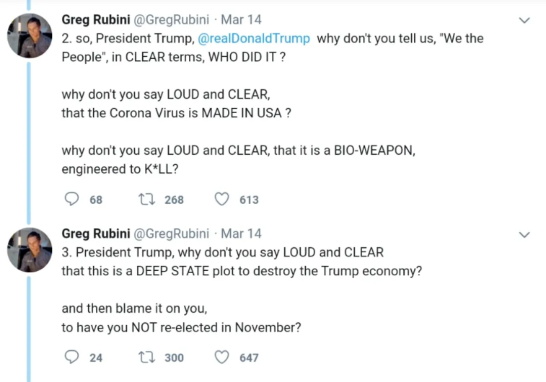The image size is (546, 382).
Task: Click @GregRubini handle on the first tweet
Action: [x=172, y=20]
